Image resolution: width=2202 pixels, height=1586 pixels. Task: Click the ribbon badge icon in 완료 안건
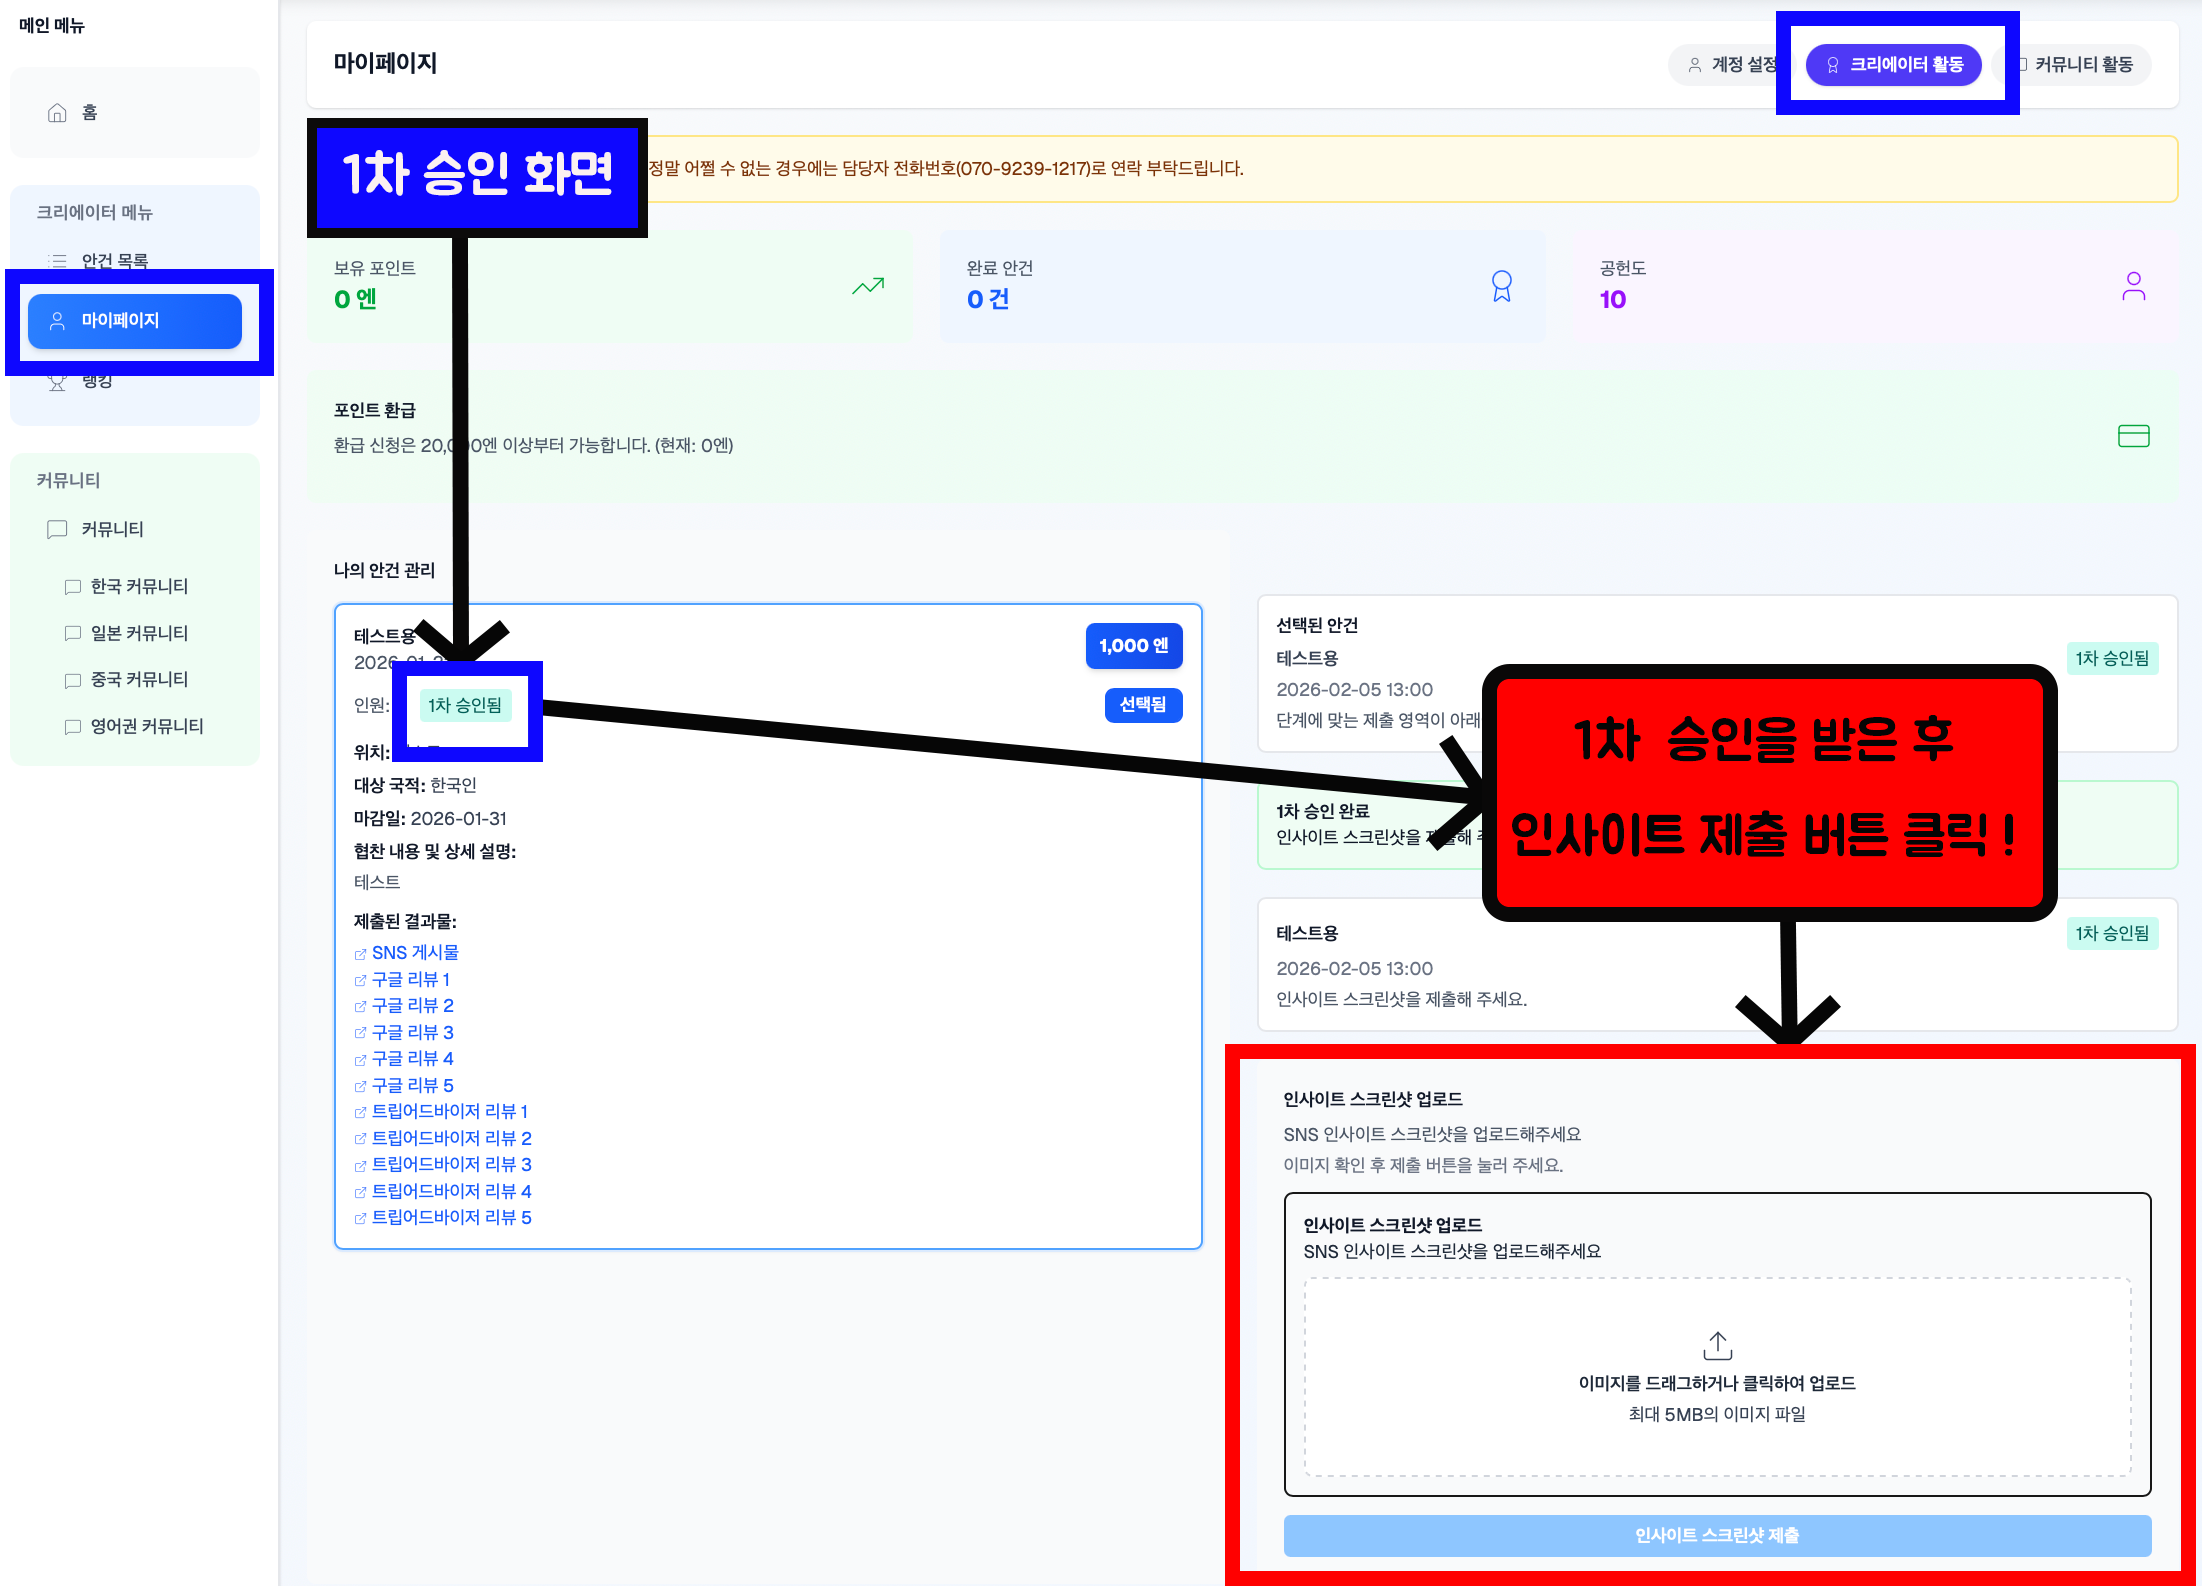coord(1501,287)
